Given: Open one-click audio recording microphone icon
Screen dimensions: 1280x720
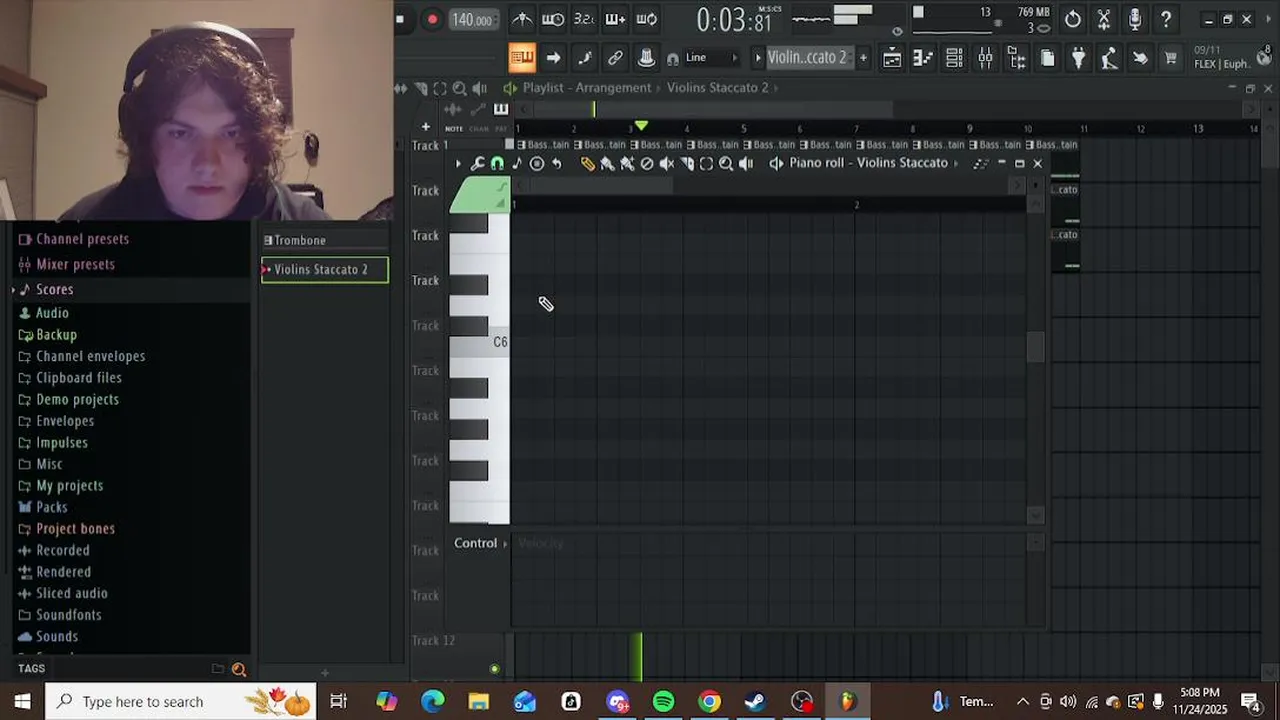Looking at the screenshot, I should pos(1135,19).
